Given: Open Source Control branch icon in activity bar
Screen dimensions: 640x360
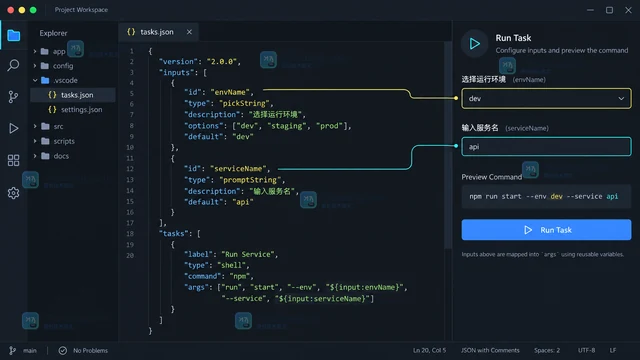Looking at the screenshot, I should pos(13,97).
